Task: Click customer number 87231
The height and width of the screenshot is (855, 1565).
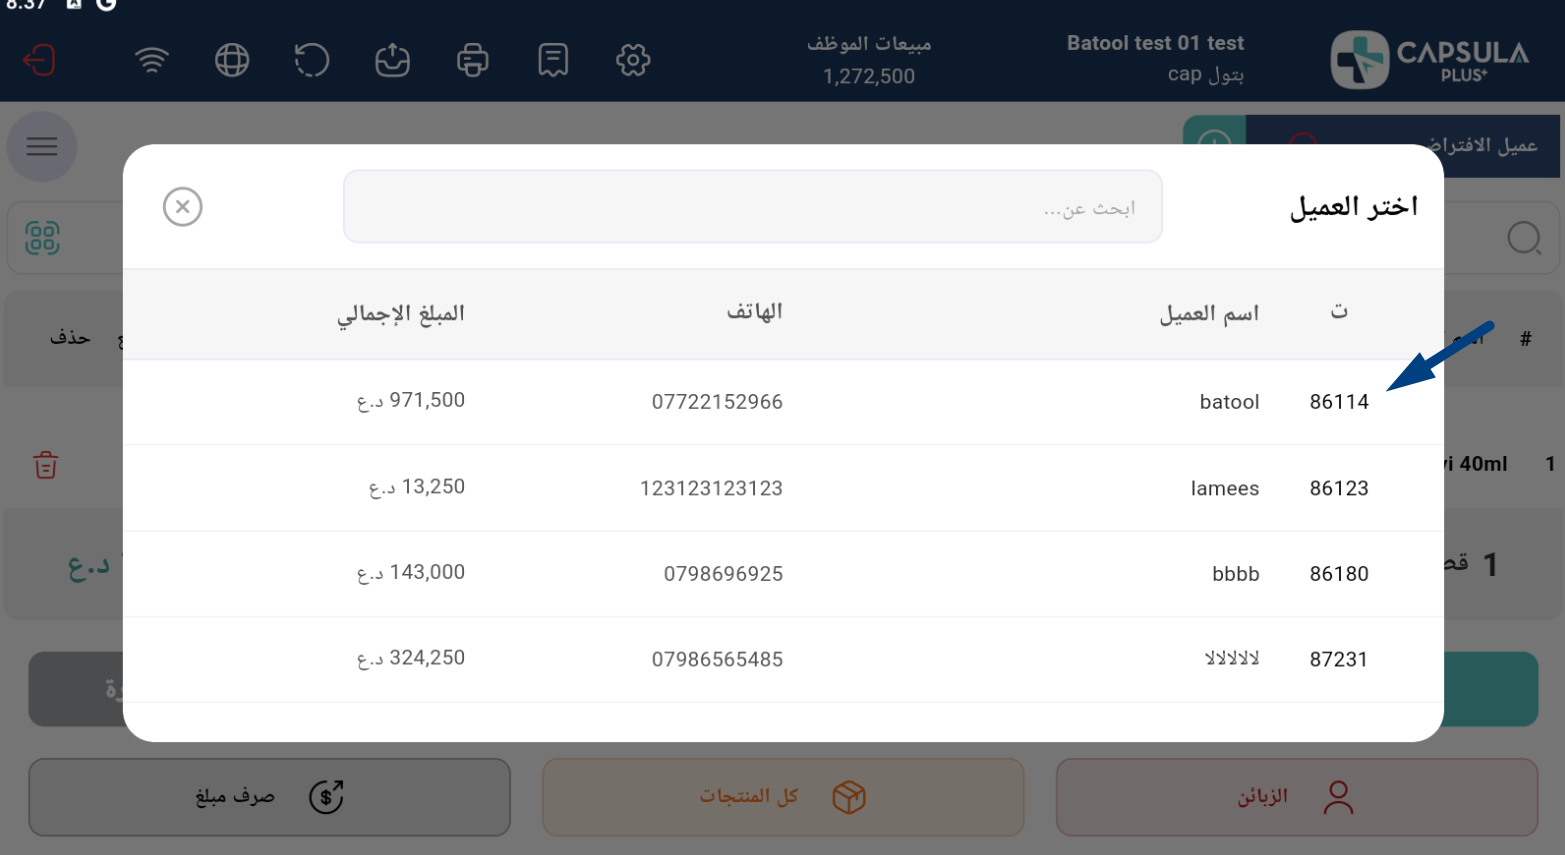Action: click(1339, 660)
